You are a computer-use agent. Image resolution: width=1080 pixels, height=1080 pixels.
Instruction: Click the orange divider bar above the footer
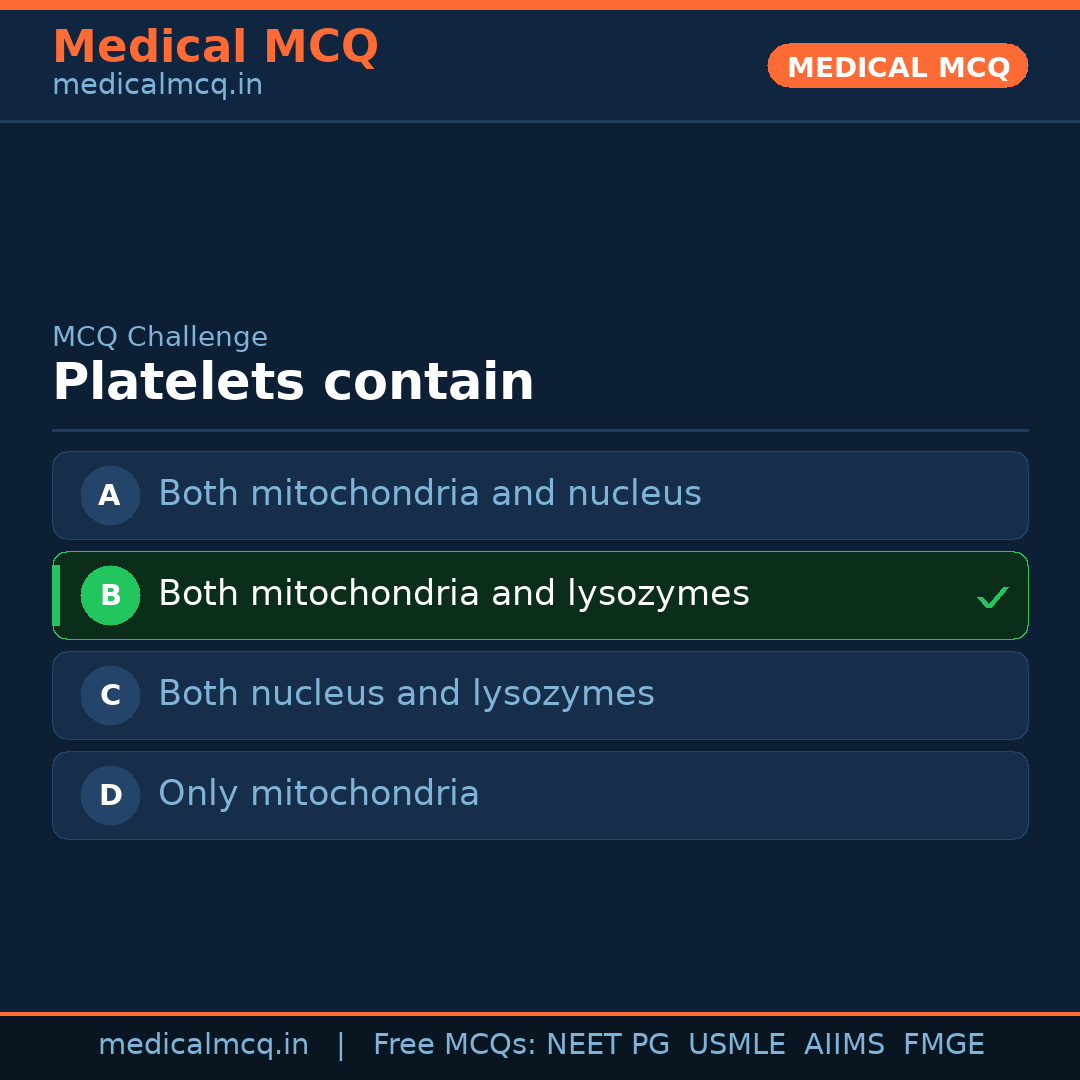tap(540, 1015)
